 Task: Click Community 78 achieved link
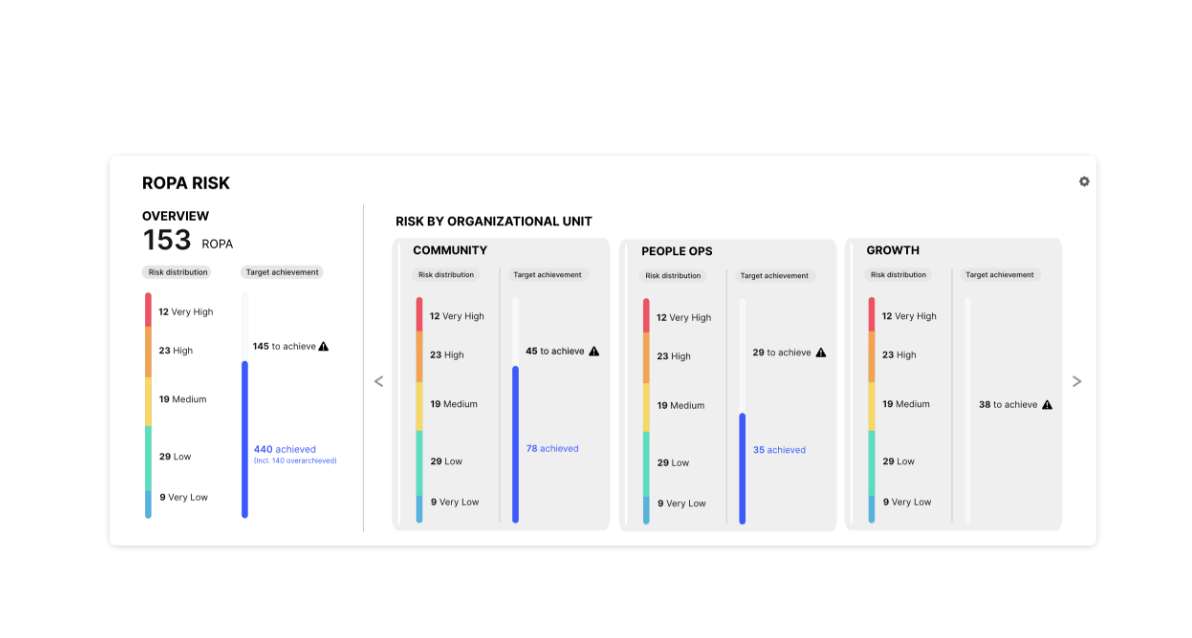(552, 449)
